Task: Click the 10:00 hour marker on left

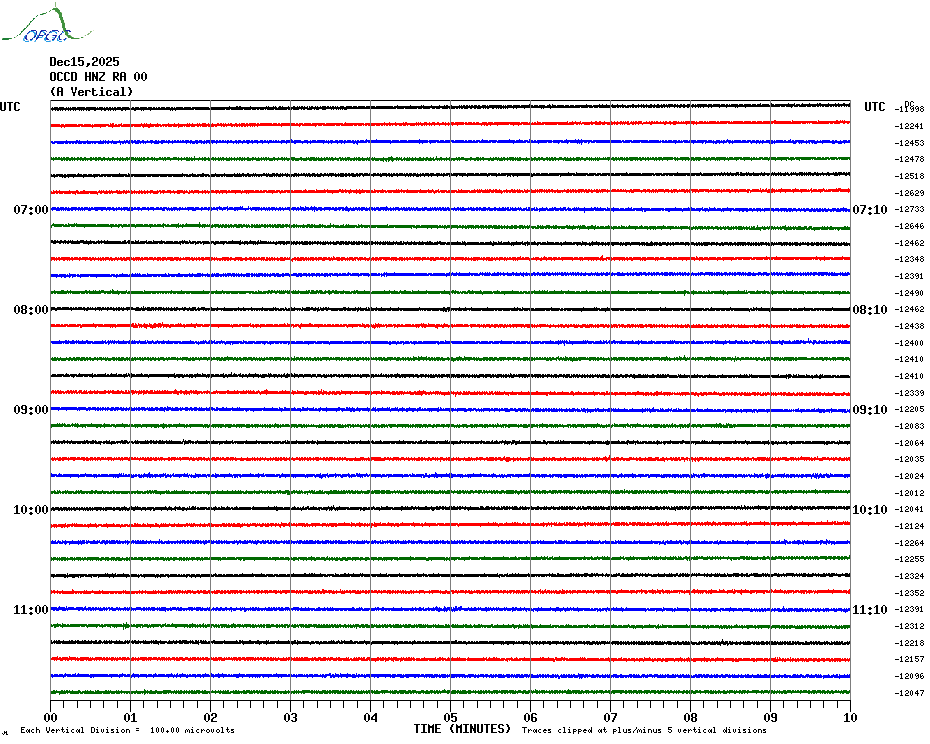Action: [30, 510]
